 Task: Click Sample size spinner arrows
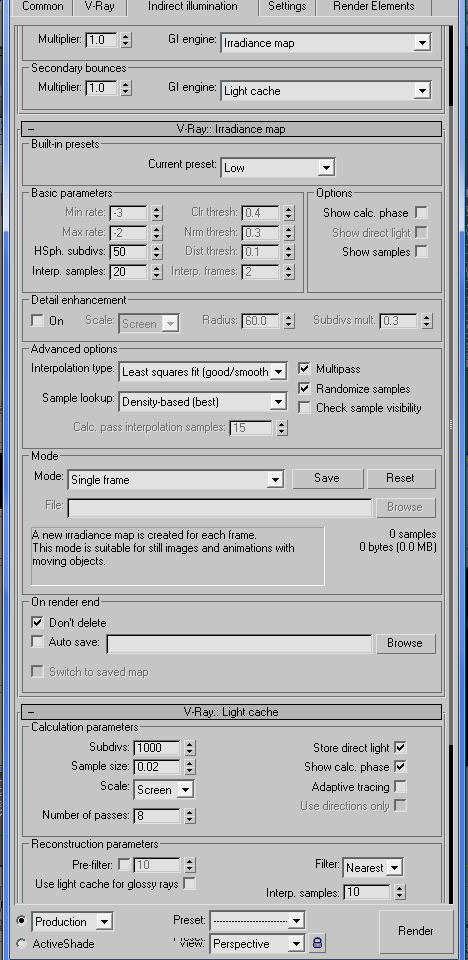(189, 767)
